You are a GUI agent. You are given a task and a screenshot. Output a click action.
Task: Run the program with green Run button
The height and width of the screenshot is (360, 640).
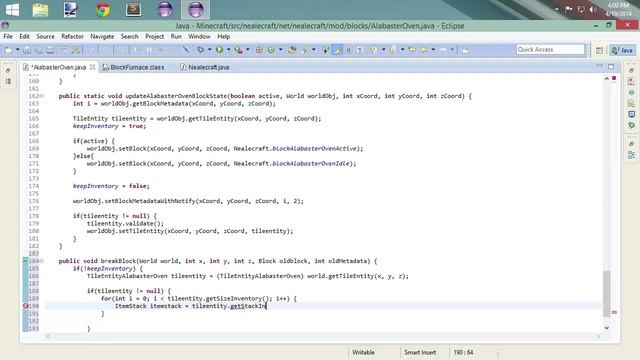(219, 50)
